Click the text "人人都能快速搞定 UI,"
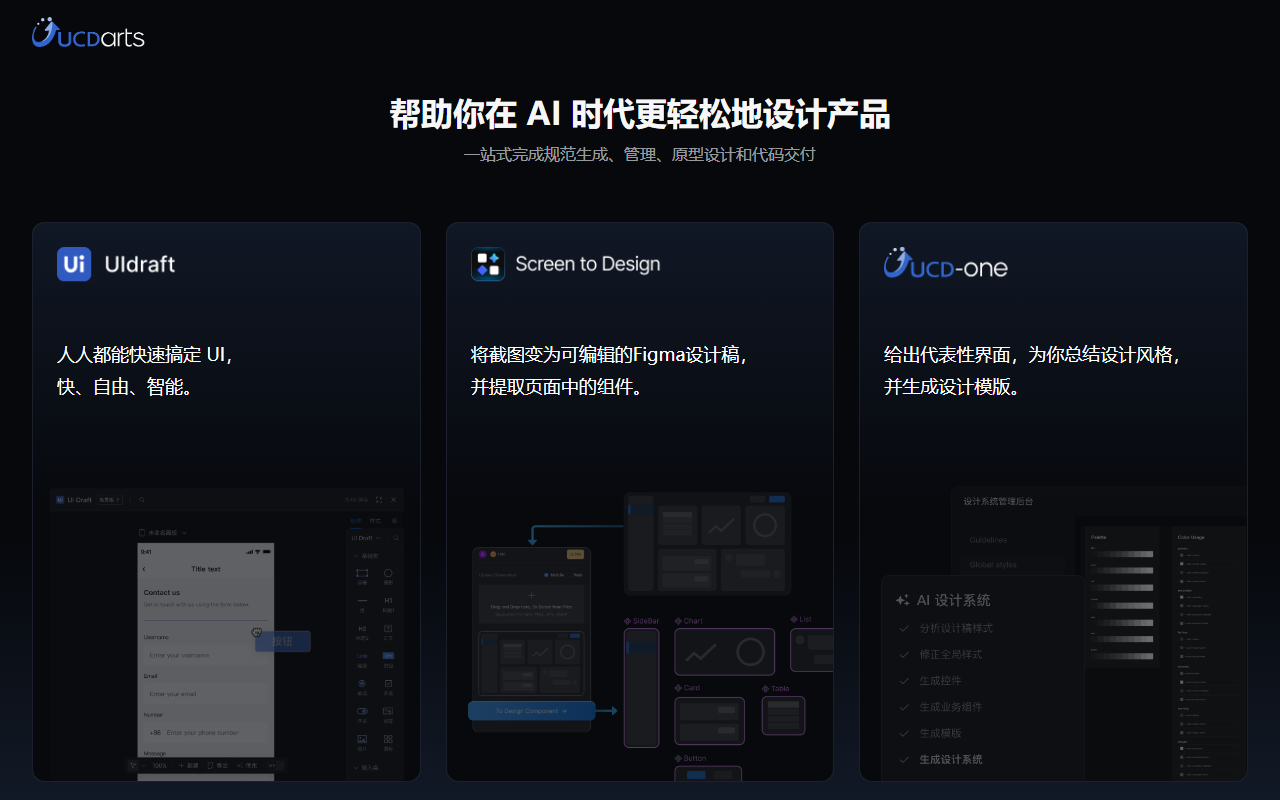The width and height of the screenshot is (1280, 800). (146, 355)
